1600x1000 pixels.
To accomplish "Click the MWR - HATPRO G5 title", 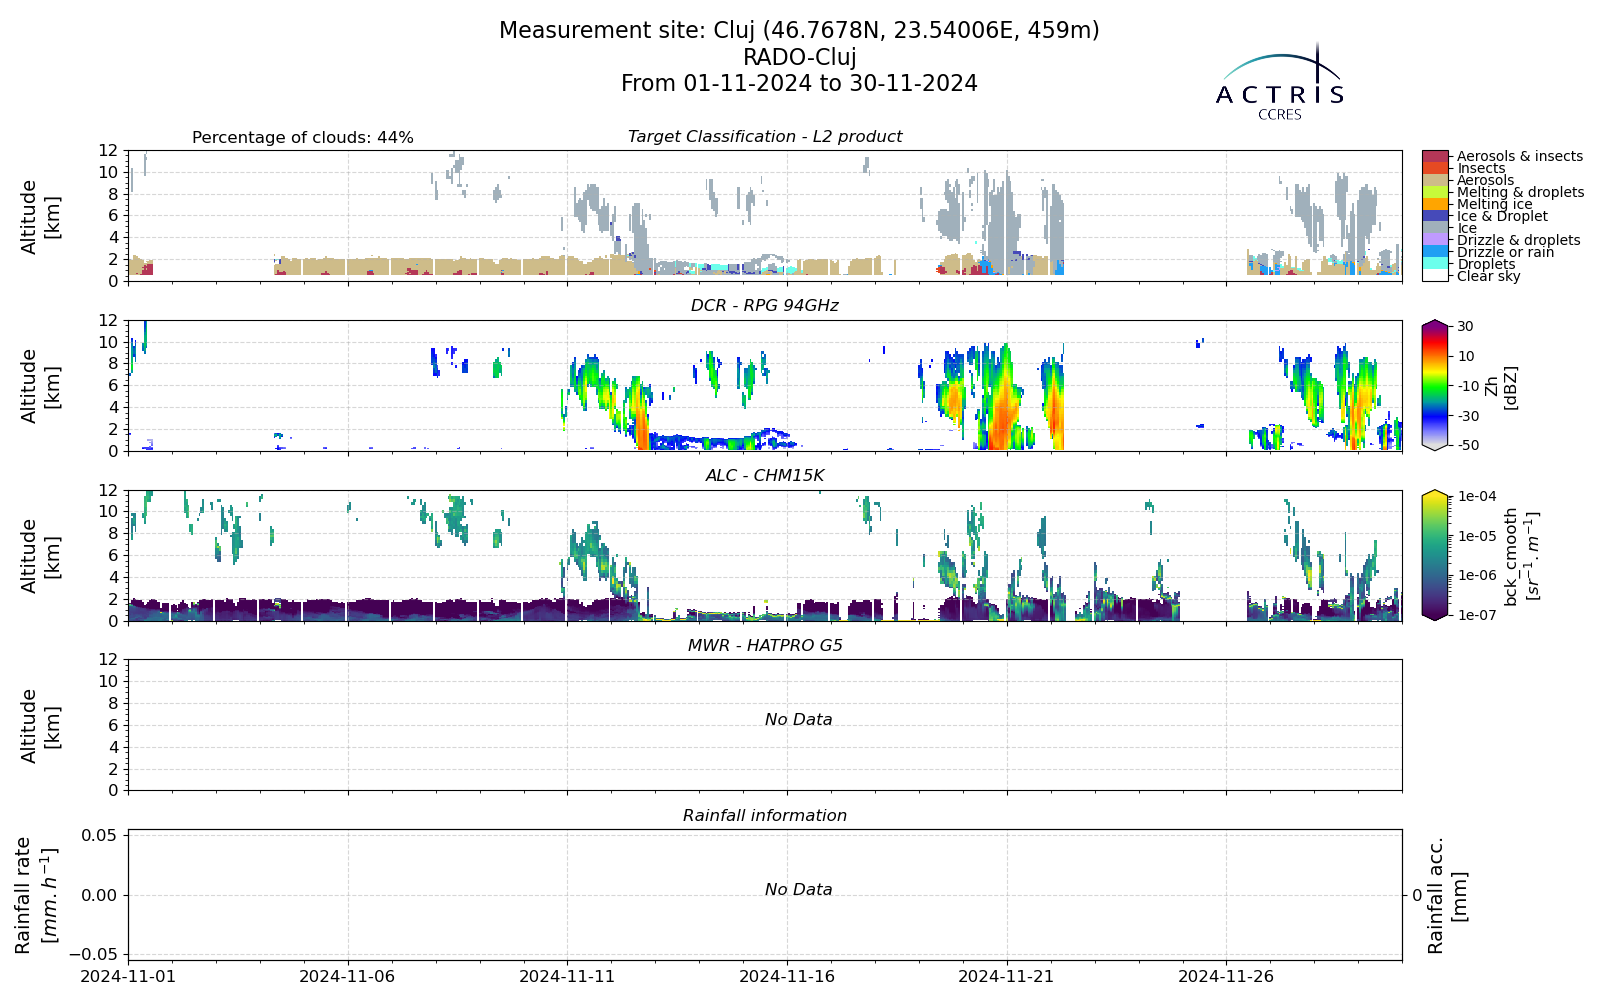I will [765, 646].
